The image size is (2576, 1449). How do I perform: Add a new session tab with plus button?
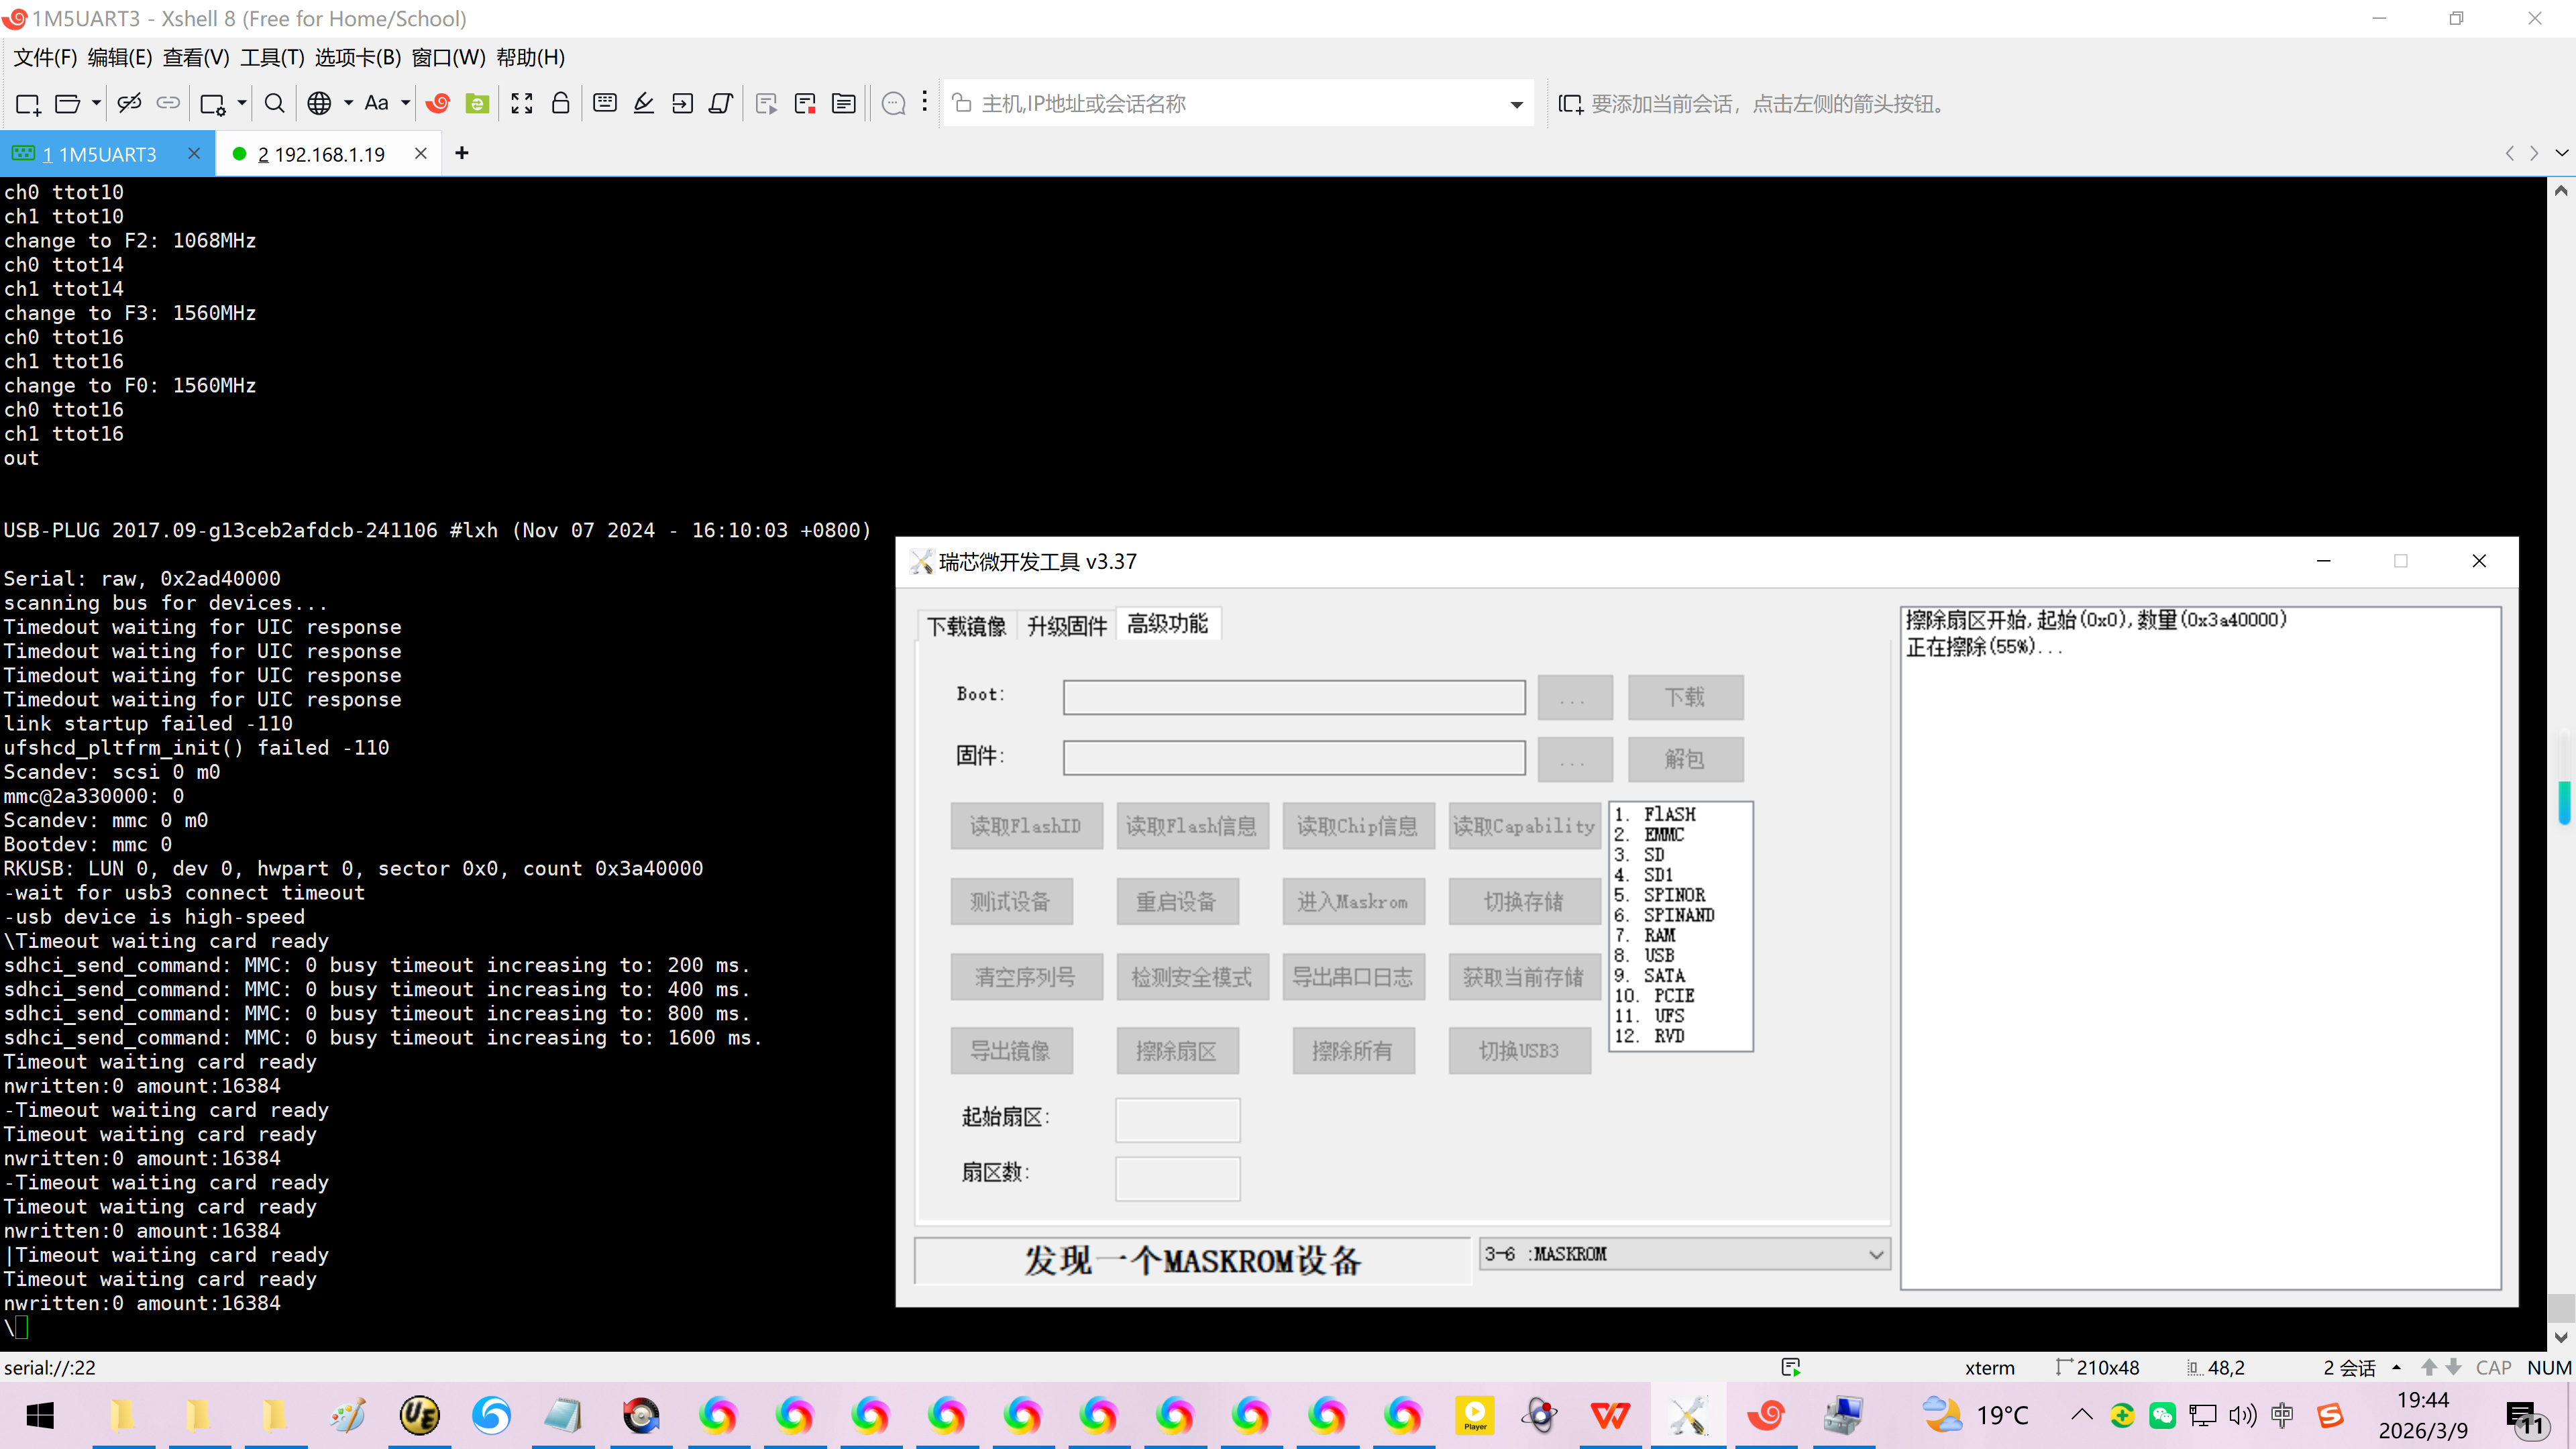(462, 154)
